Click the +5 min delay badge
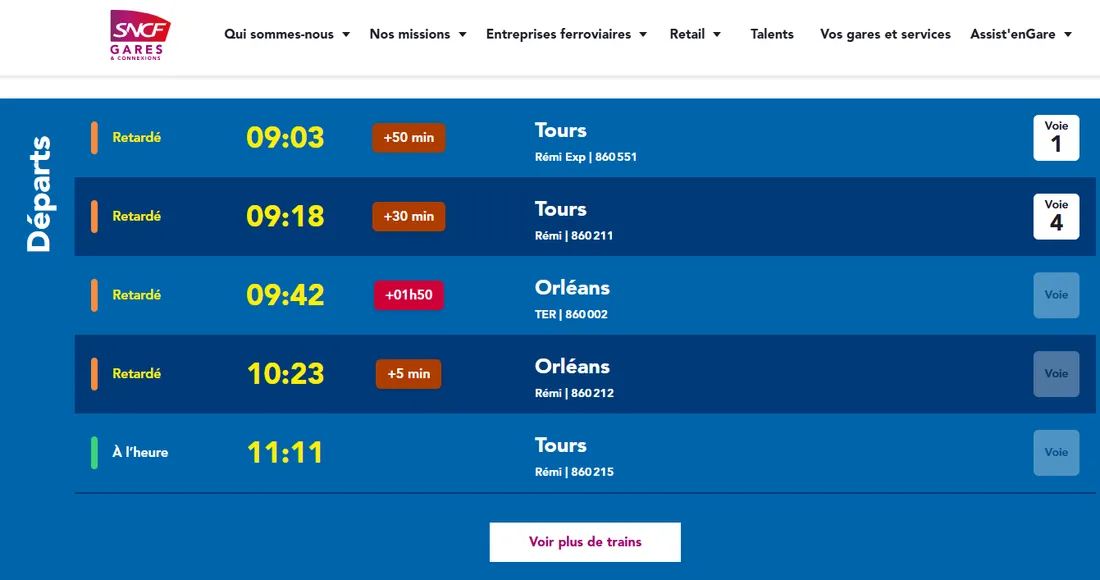 408,373
